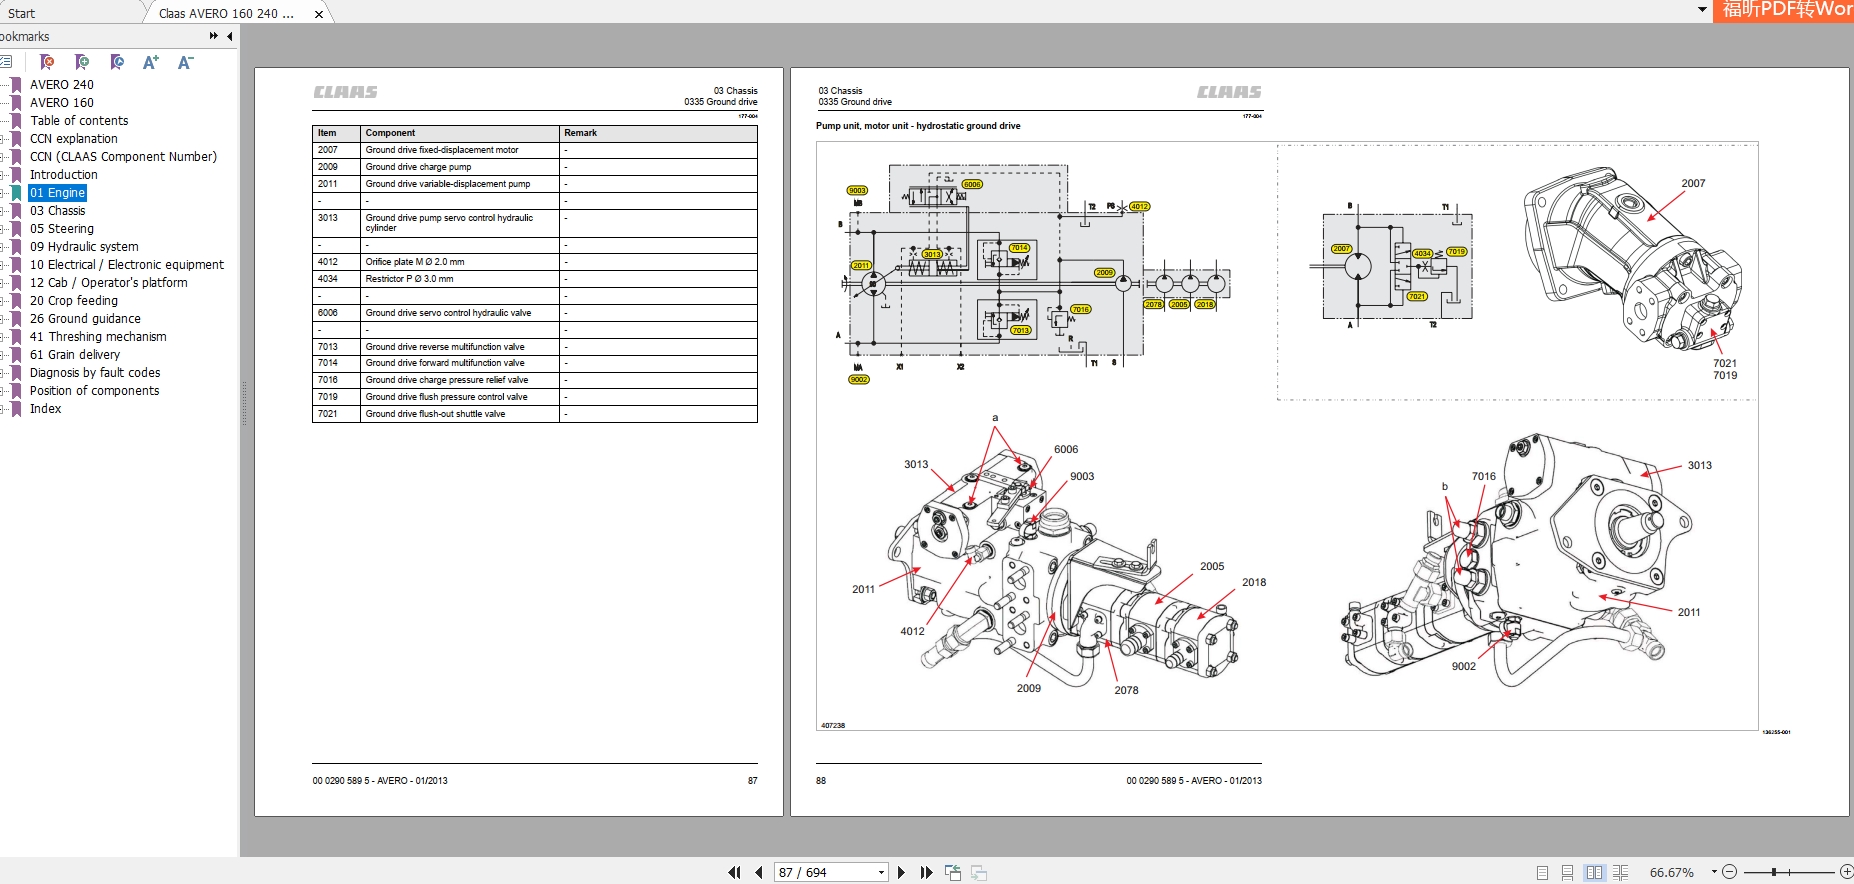Go to Table of contents bookmark
The image size is (1854, 884).
click(79, 121)
